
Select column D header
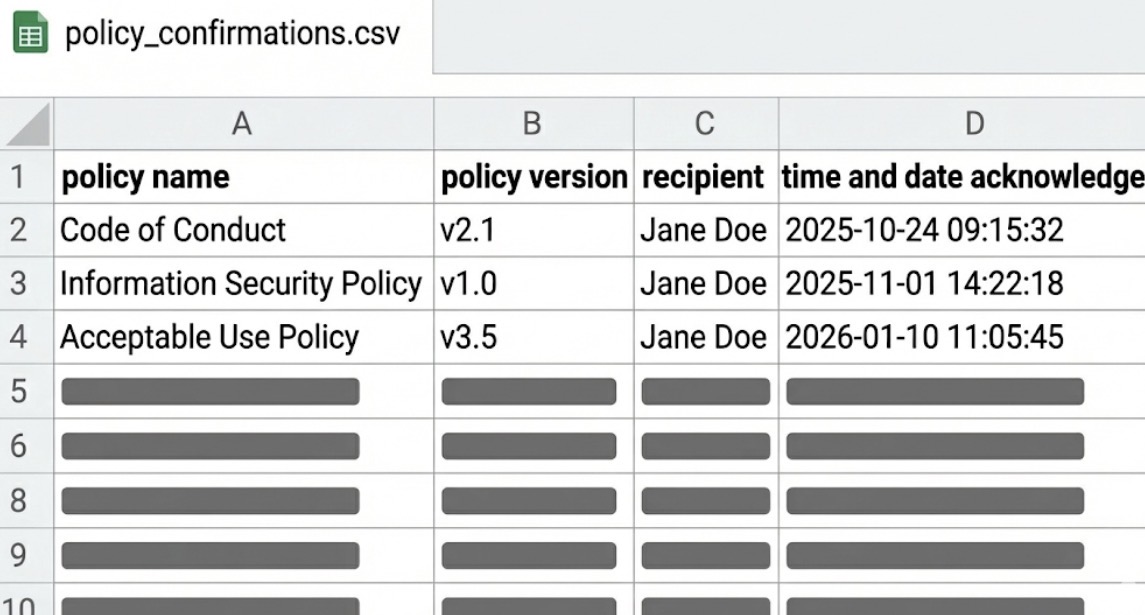pyautogui.click(x=962, y=124)
